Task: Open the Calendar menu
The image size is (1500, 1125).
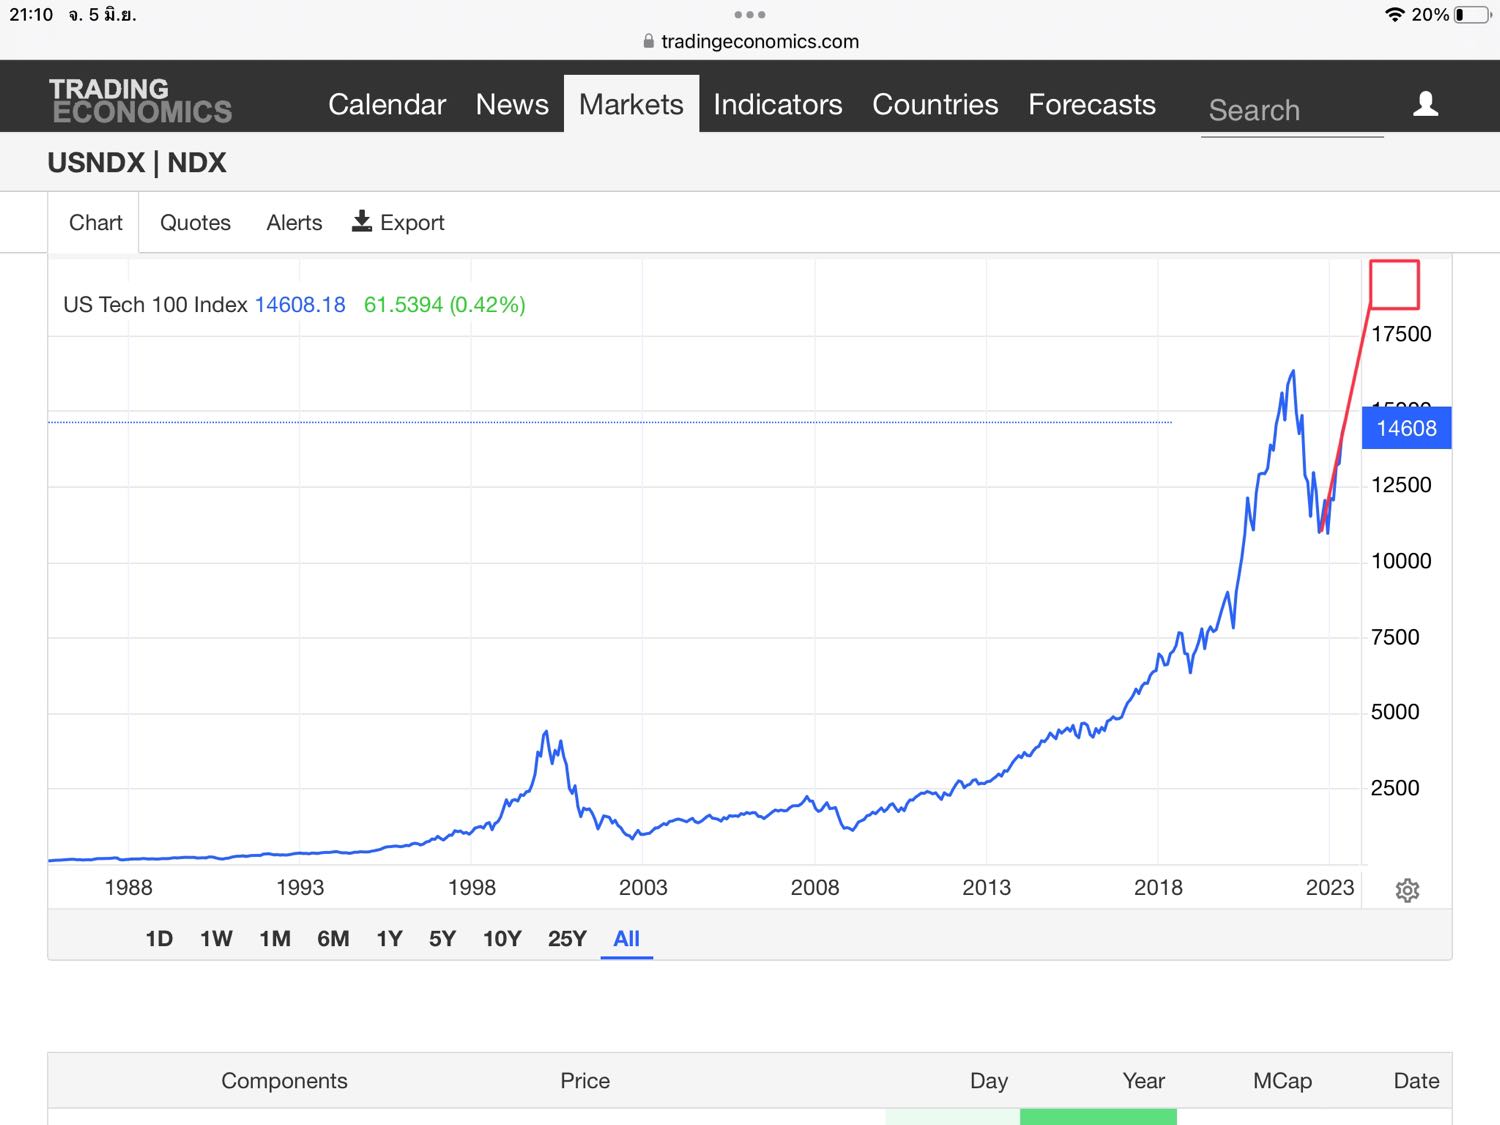Action: [387, 104]
